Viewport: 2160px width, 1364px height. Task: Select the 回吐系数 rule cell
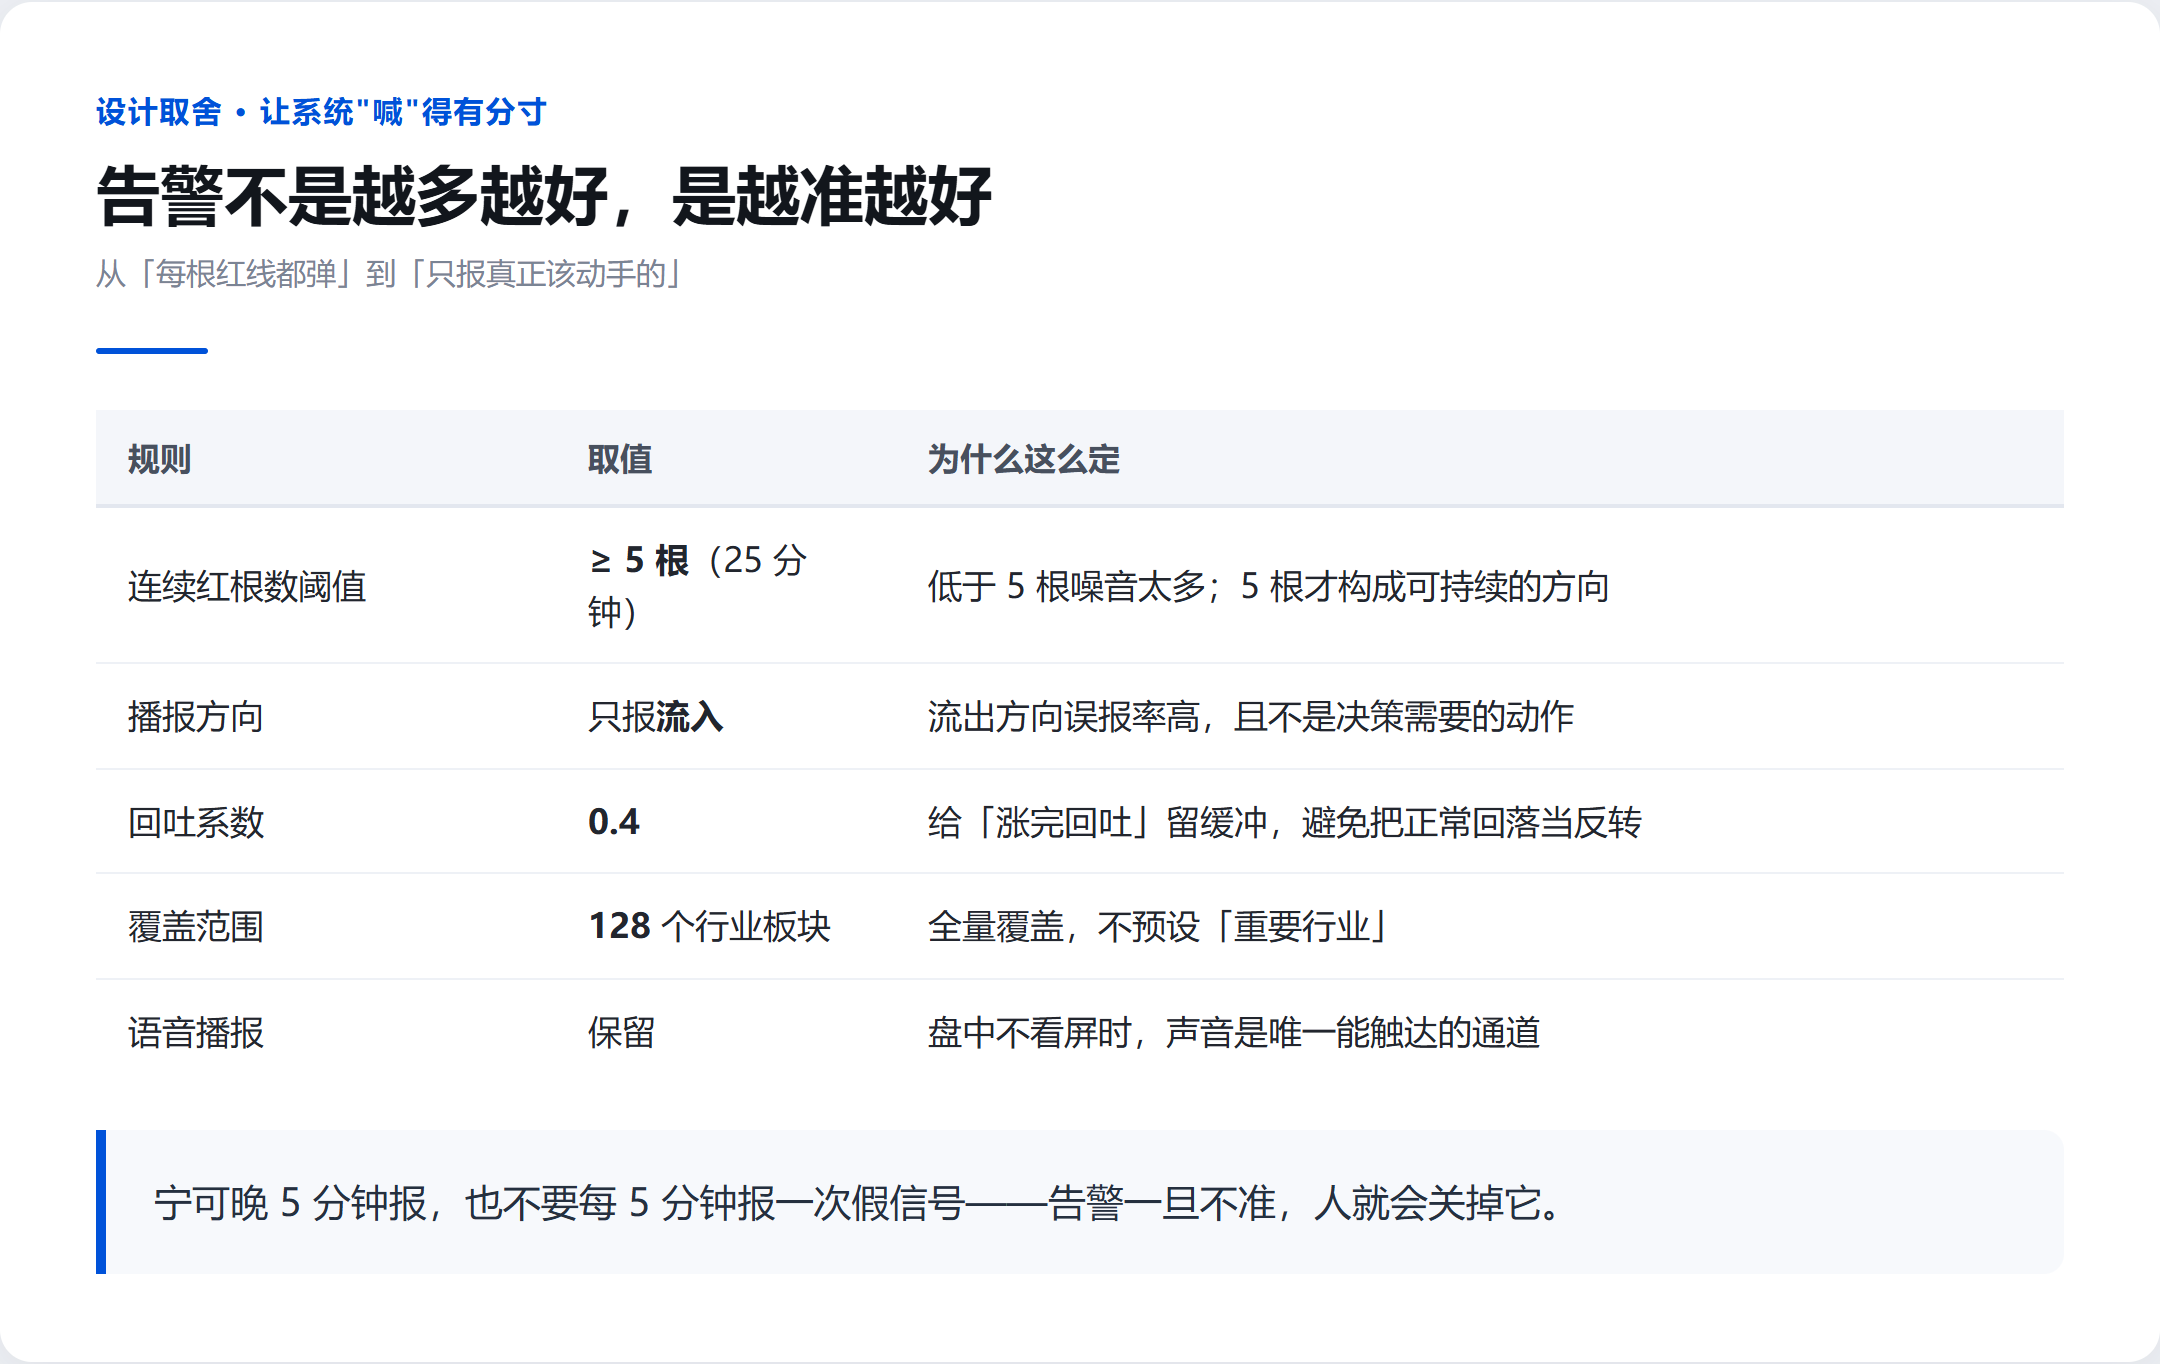pyautogui.click(x=196, y=822)
